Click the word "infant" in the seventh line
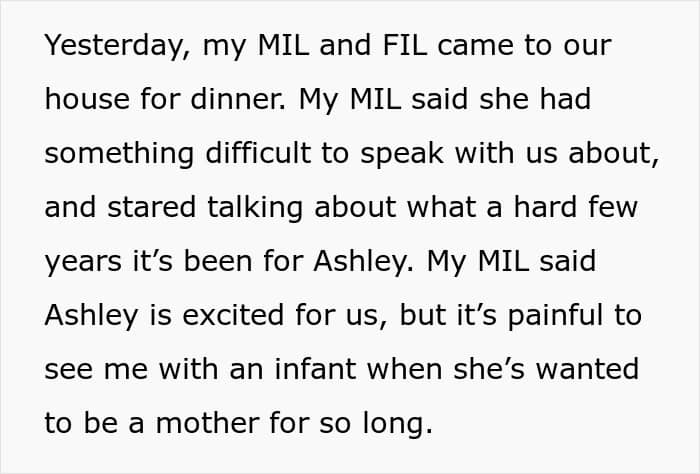The image size is (700, 474). coord(315,369)
